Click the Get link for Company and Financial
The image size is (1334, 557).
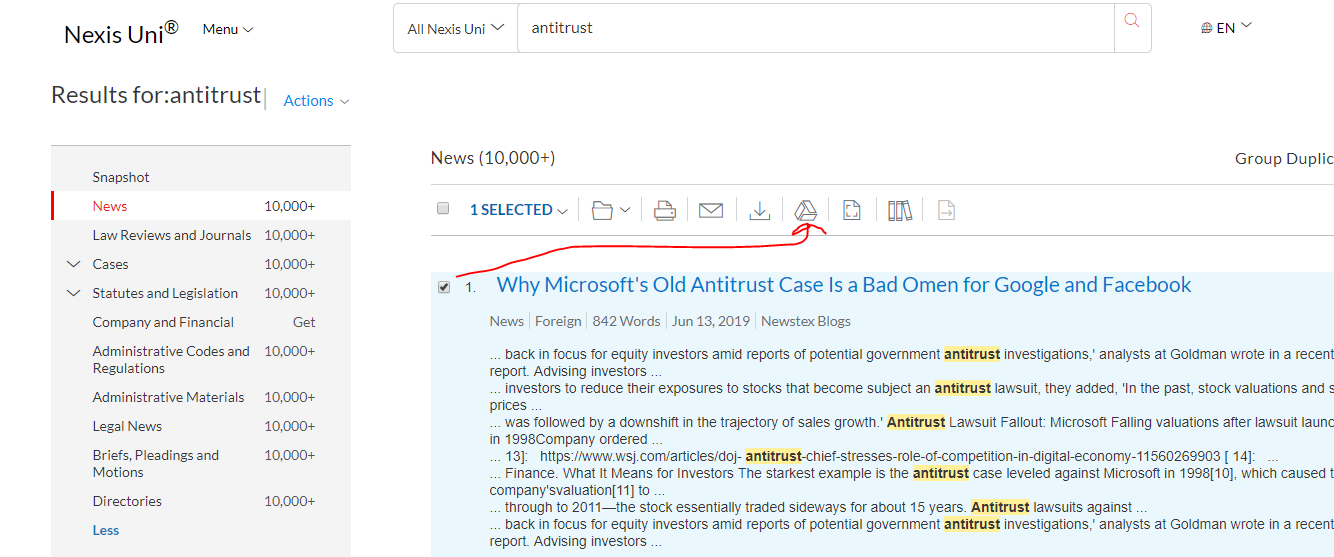pos(304,322)
